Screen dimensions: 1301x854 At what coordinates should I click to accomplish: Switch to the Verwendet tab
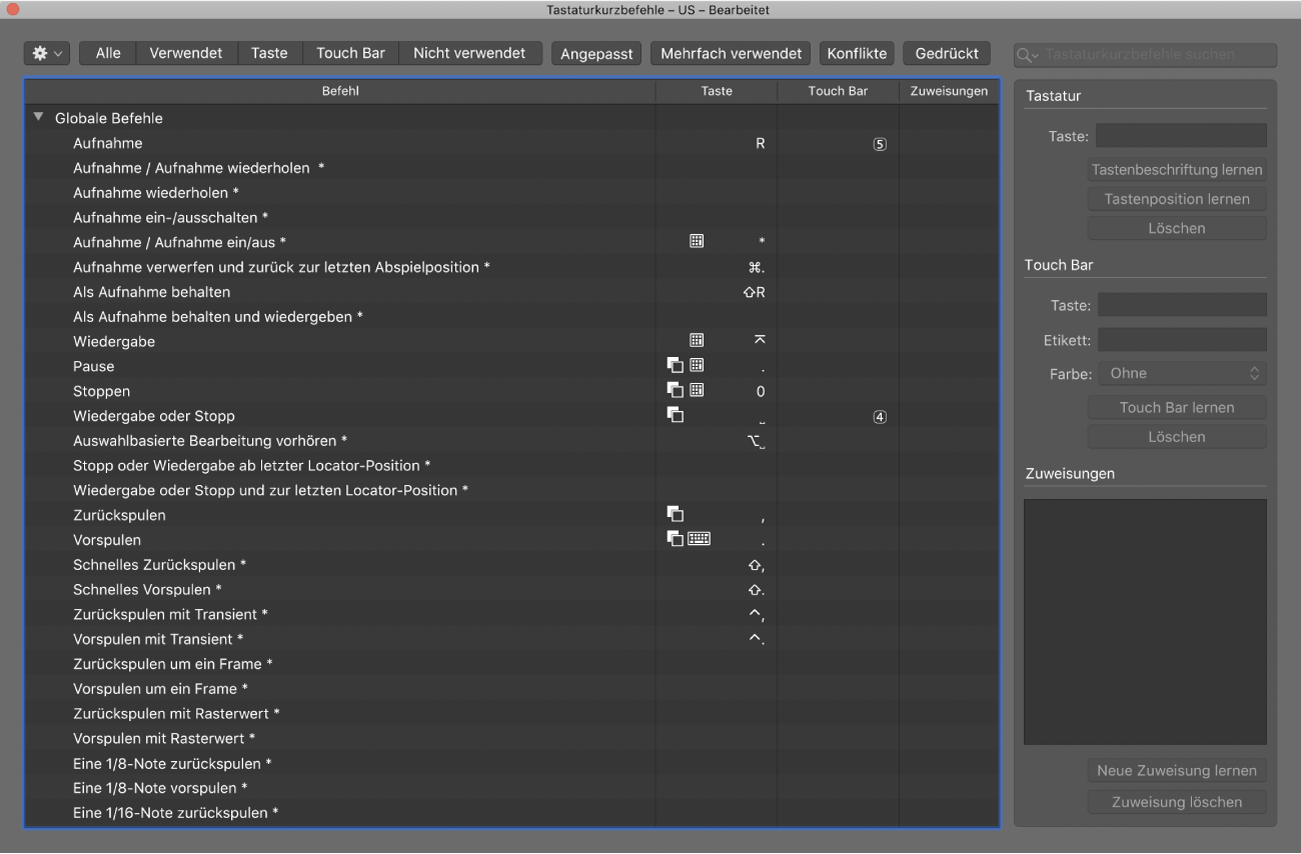pos(186,53)
